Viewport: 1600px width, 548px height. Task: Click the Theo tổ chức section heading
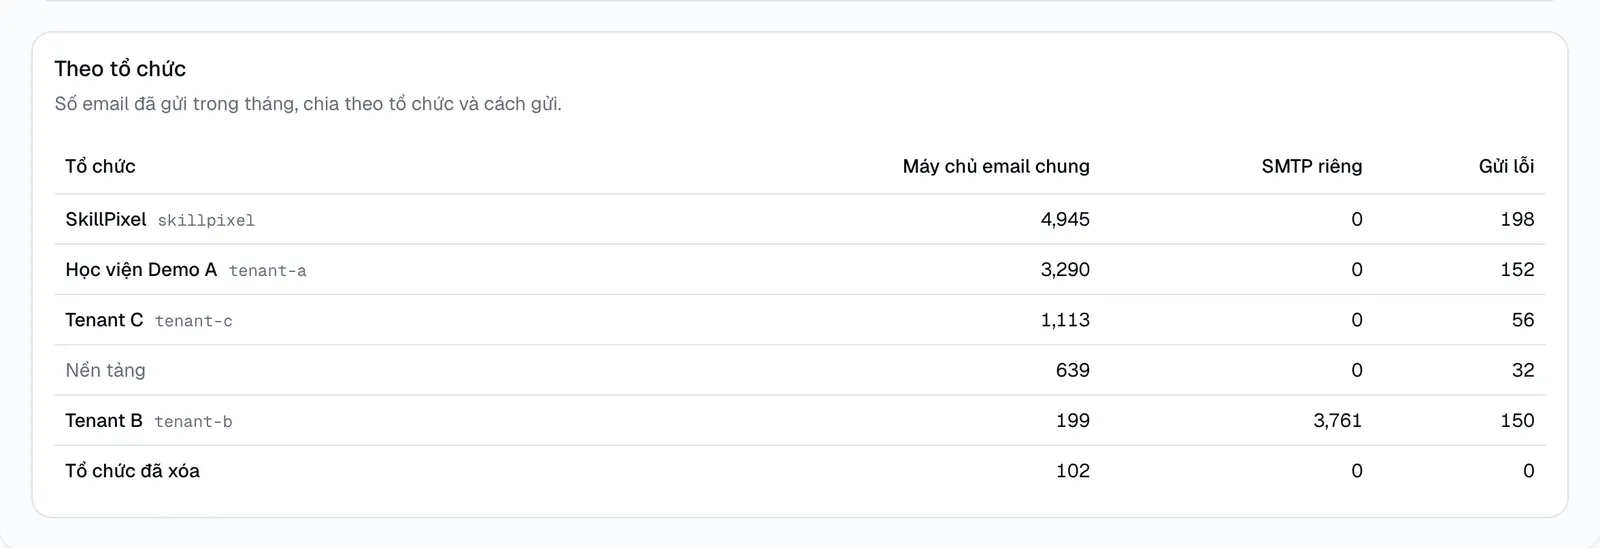click(120, 69)
